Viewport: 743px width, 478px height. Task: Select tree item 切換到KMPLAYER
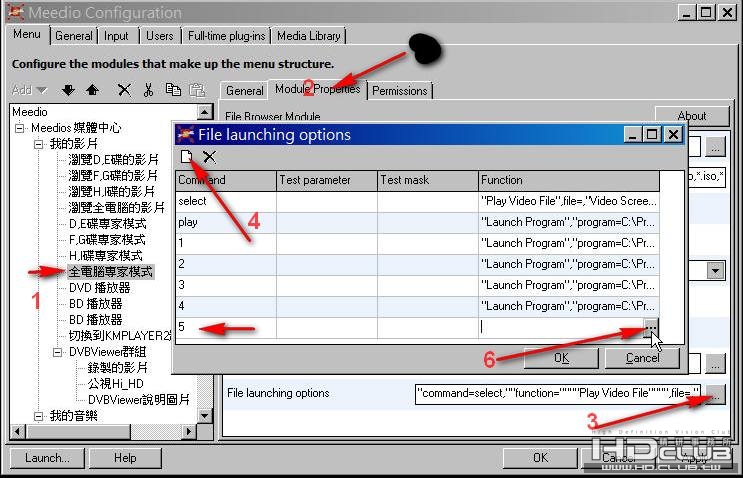pos(120,336)
